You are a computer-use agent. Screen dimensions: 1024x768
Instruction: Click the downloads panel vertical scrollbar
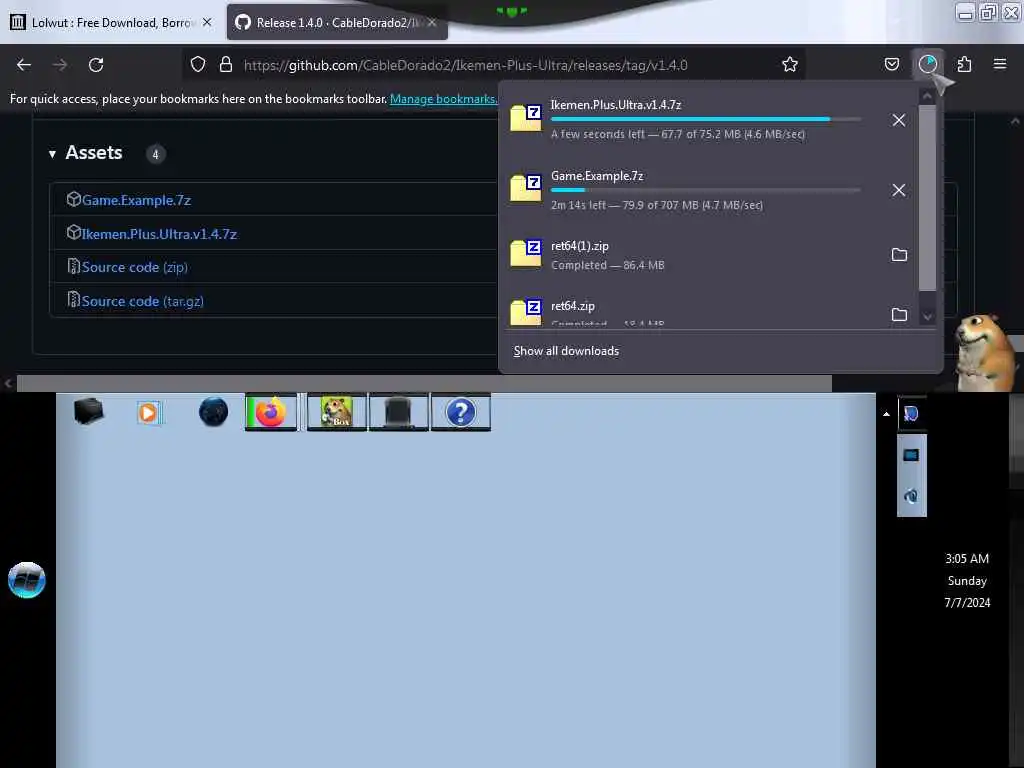(927, 196)
